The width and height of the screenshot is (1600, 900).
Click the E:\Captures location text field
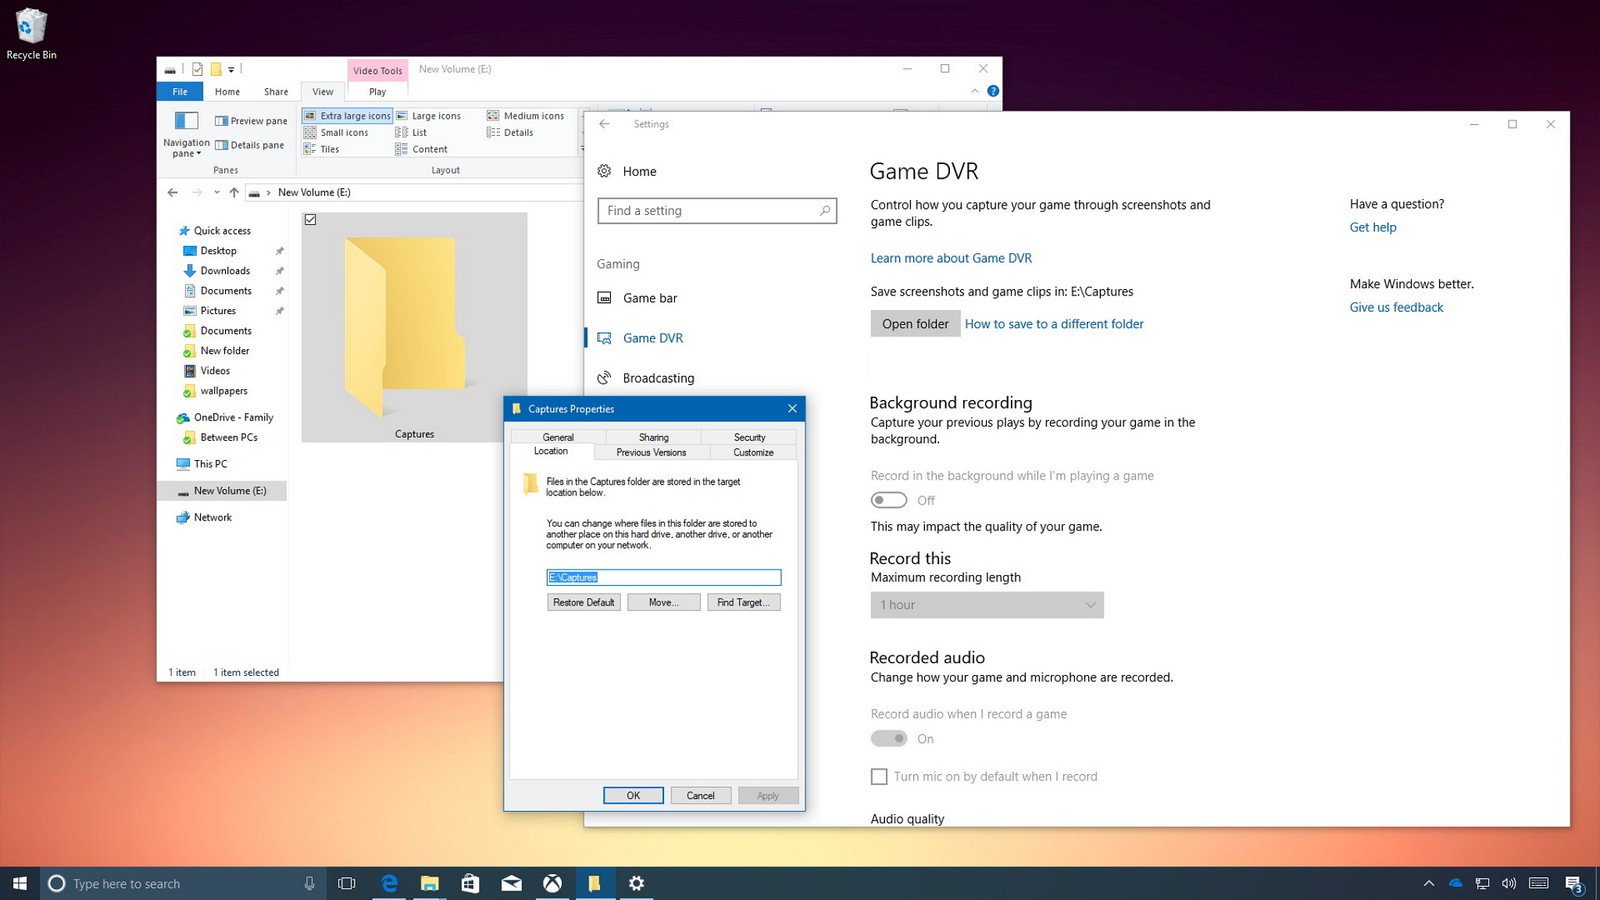tap(663, 577)
